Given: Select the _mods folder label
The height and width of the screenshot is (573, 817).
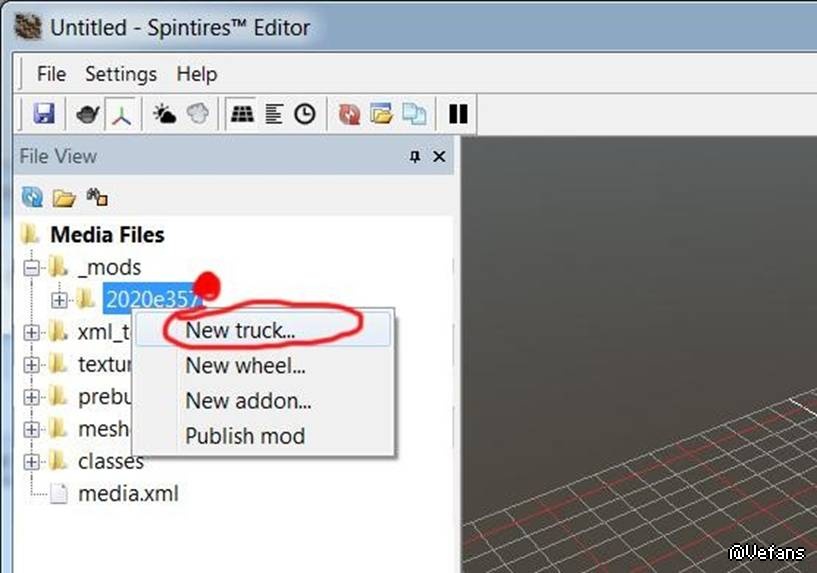Looking at the screenshot, I should (x=109, y=267).
